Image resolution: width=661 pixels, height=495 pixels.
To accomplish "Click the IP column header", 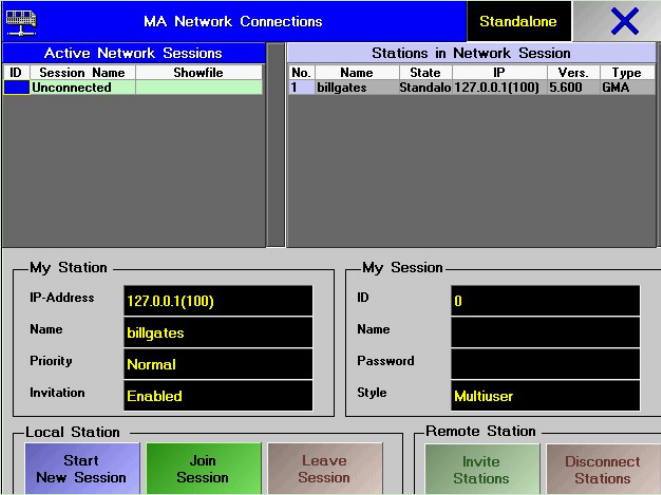I will click(499, 73).
